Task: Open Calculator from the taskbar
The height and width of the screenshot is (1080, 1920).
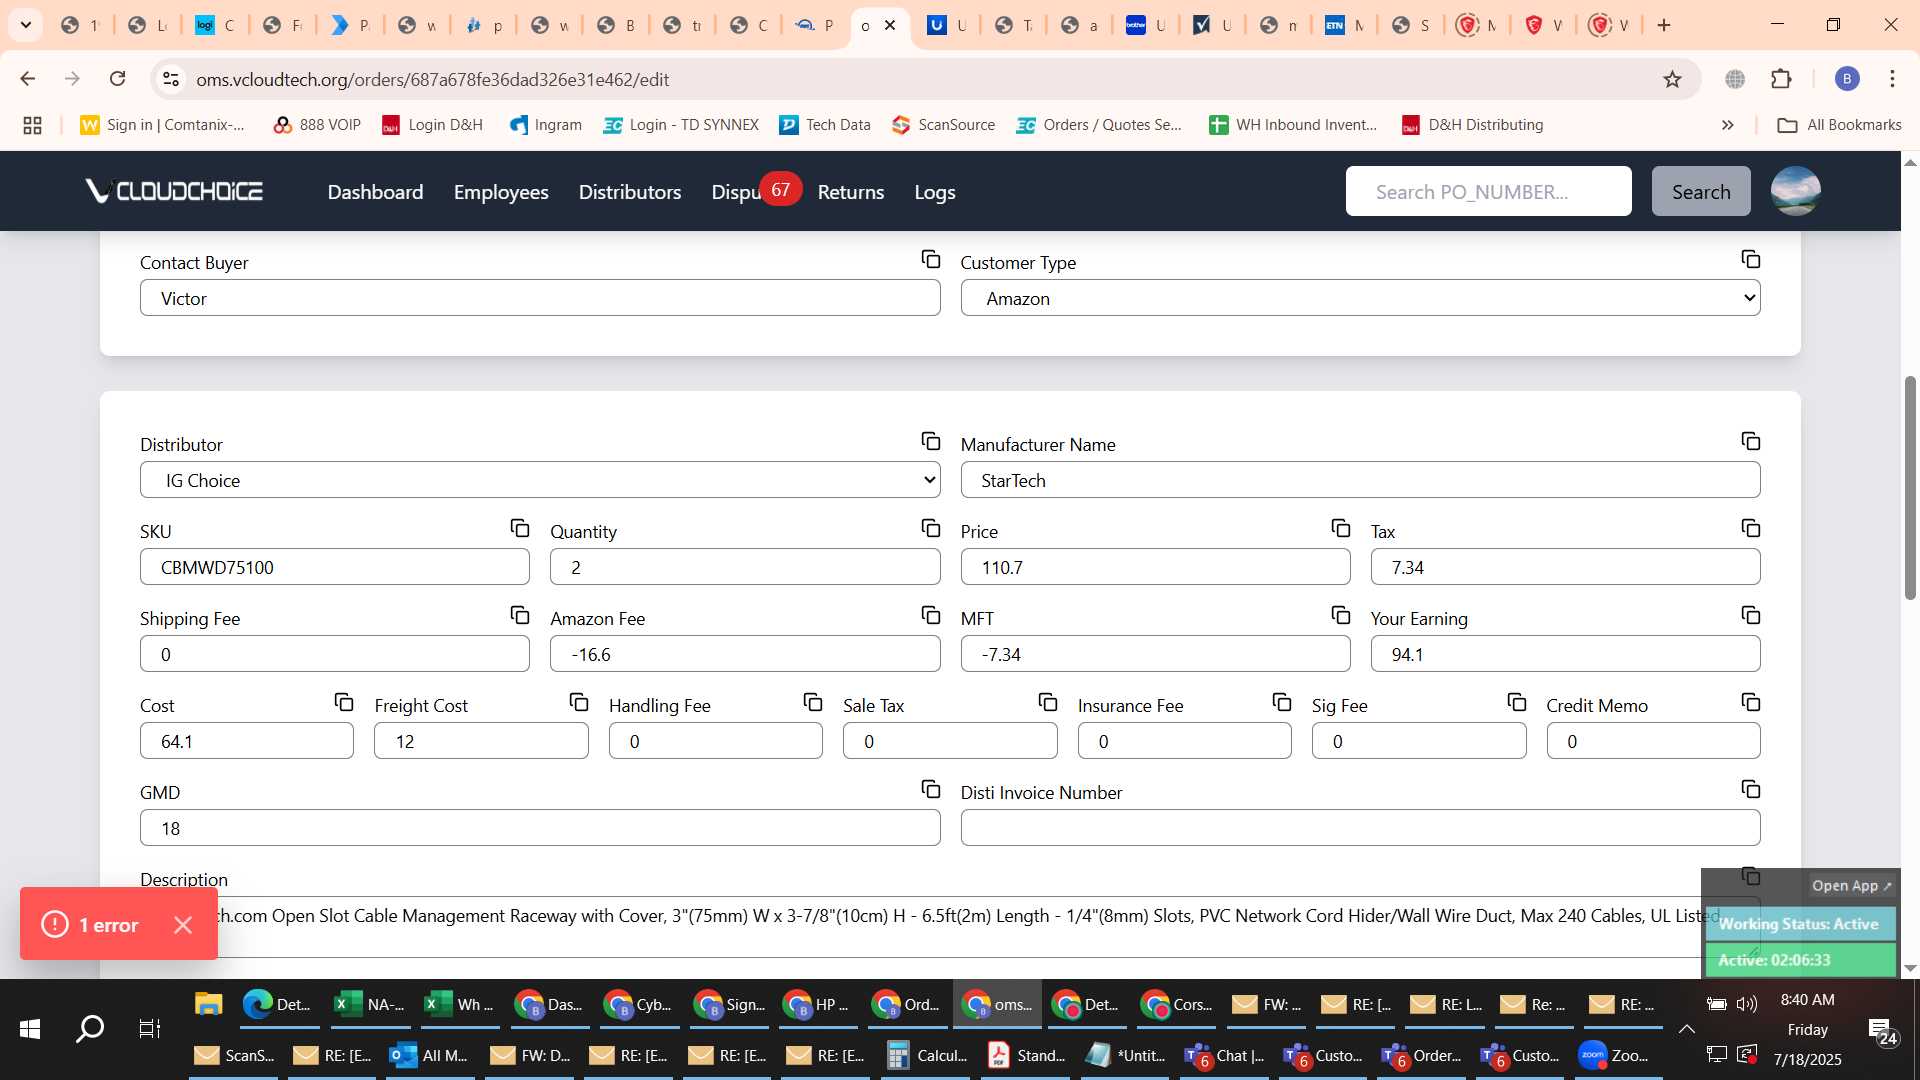Action: 928,1055
